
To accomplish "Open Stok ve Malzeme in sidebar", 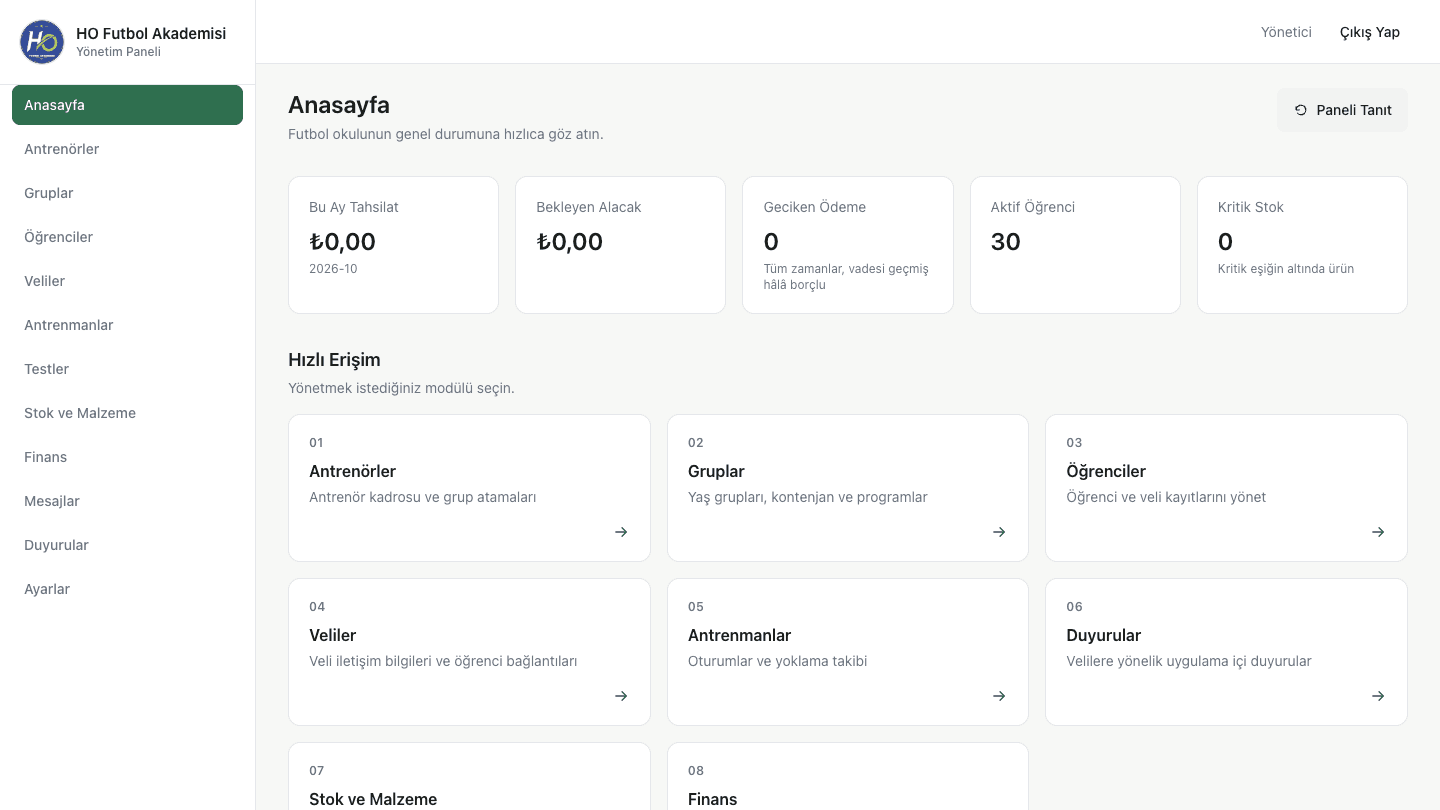I will (127, 413).
